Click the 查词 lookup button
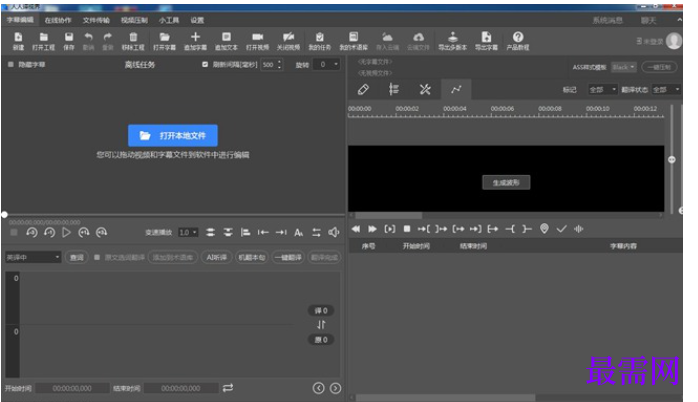This screenshot has height=402, width=698. [x=77, y=257]
